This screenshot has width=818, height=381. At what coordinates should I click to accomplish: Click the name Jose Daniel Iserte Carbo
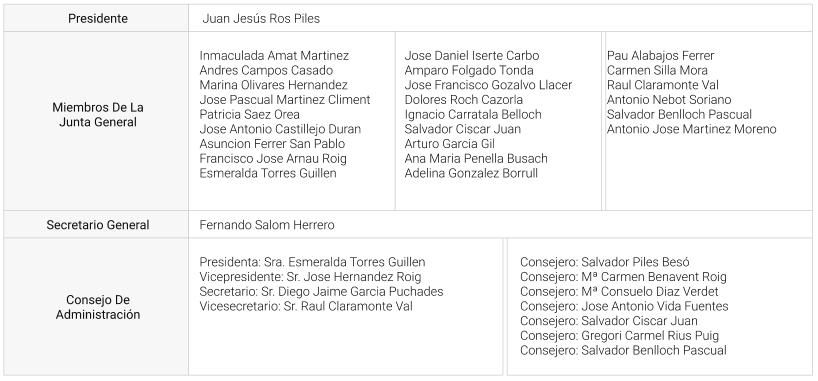[x=472, y=56]
